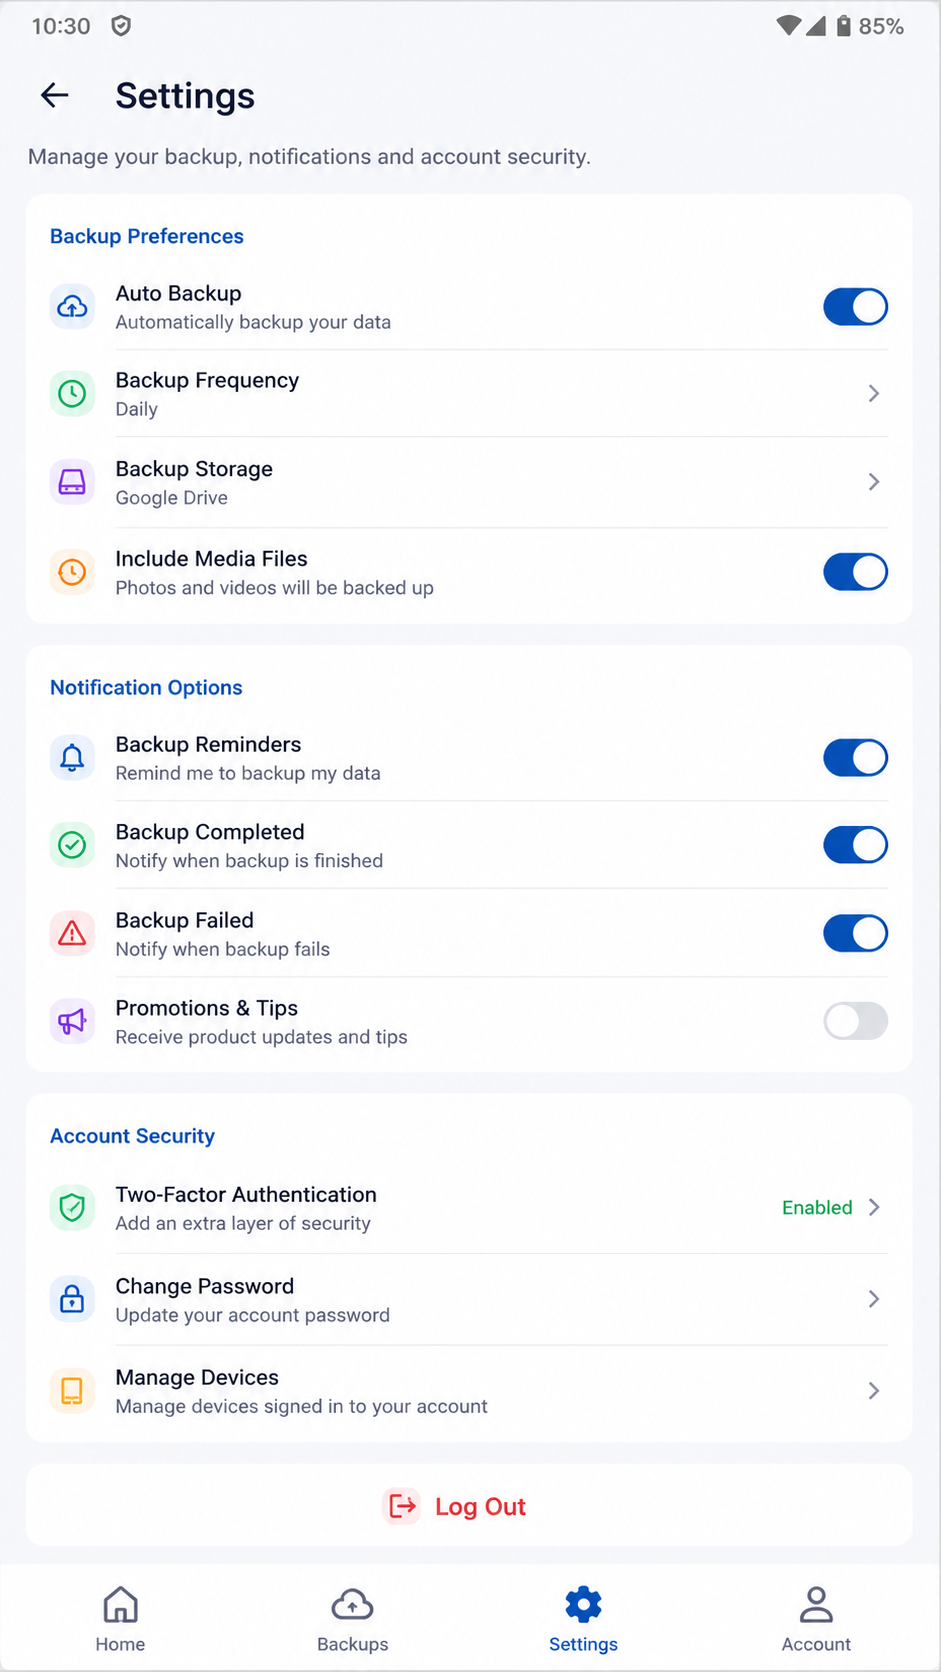Viewport: 941px width, 1672px height.
Task: Click the Promotions & Tips megaphone icon
Action: pyautogui.click(x=72, y=1022)
